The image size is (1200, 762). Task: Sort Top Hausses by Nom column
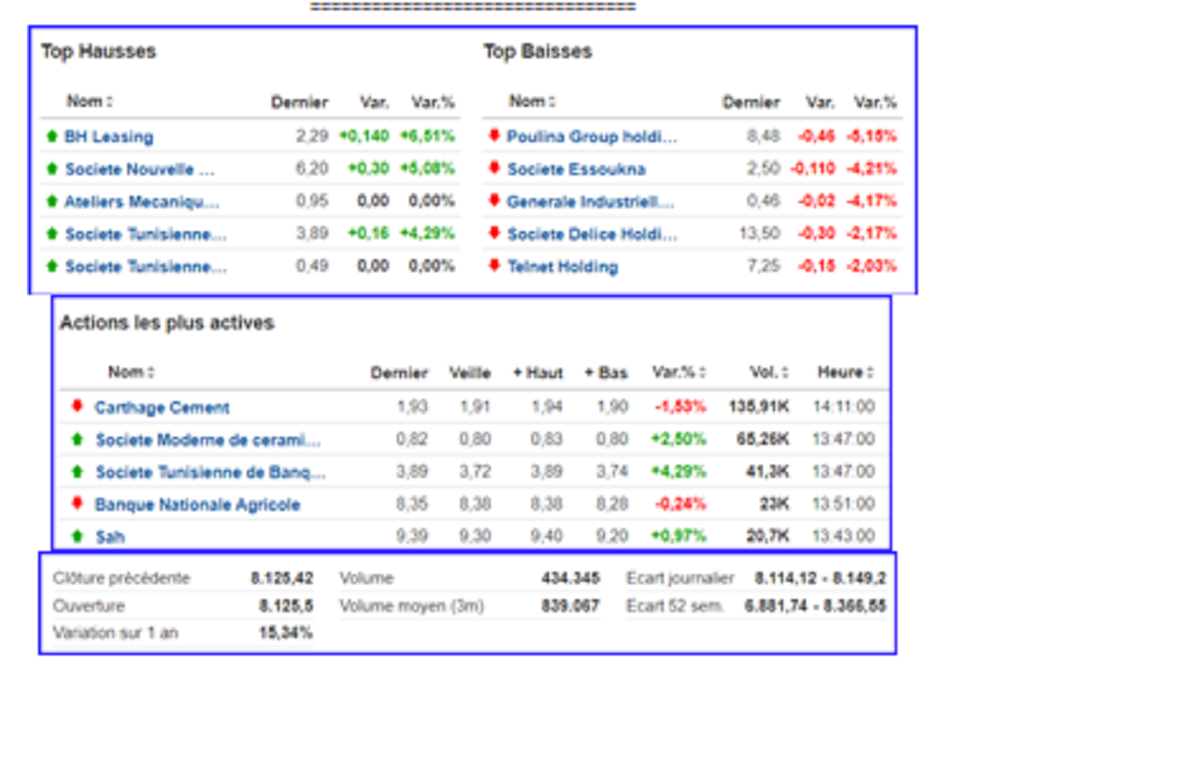(89, 101)
